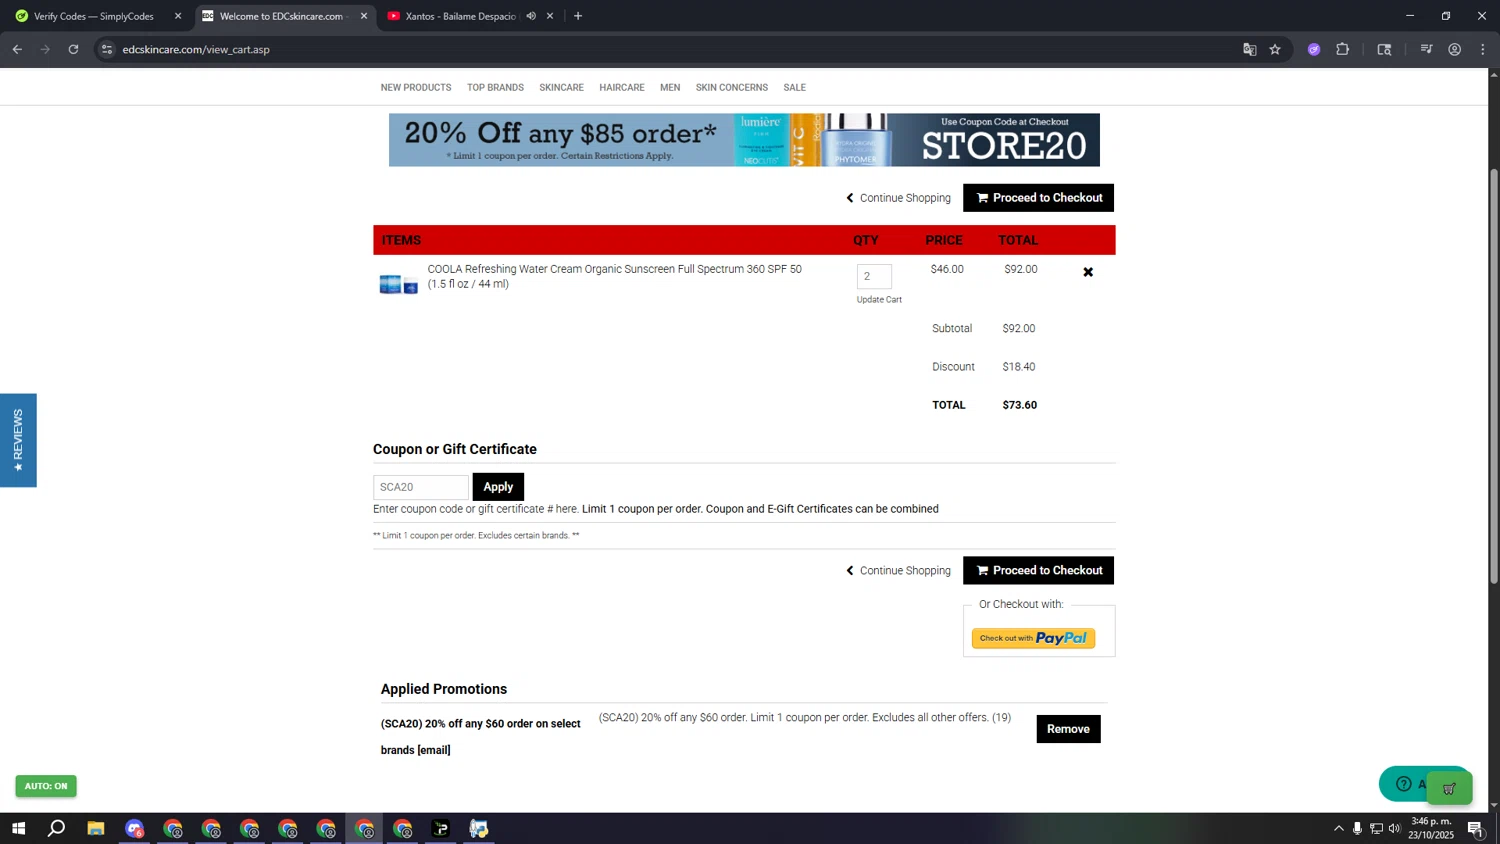Focus the quantity input field
This screenshot has width=1500, height=844.
(x=874, y=276)
